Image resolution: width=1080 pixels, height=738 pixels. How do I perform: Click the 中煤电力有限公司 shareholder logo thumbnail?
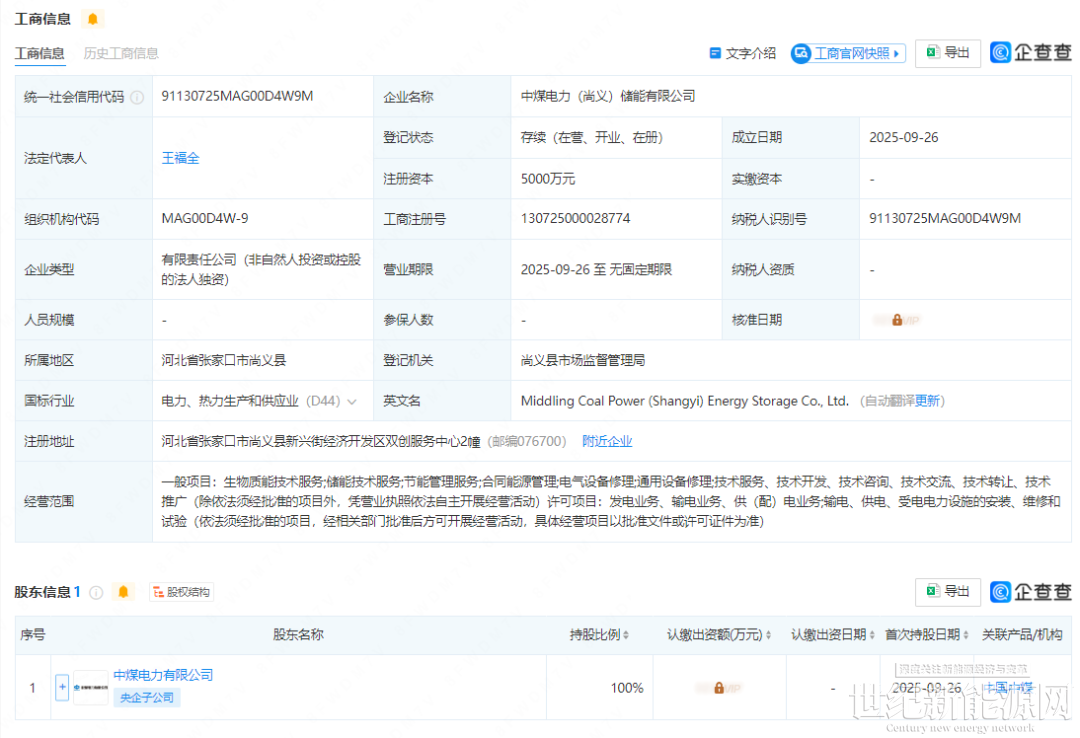(90, 687)
